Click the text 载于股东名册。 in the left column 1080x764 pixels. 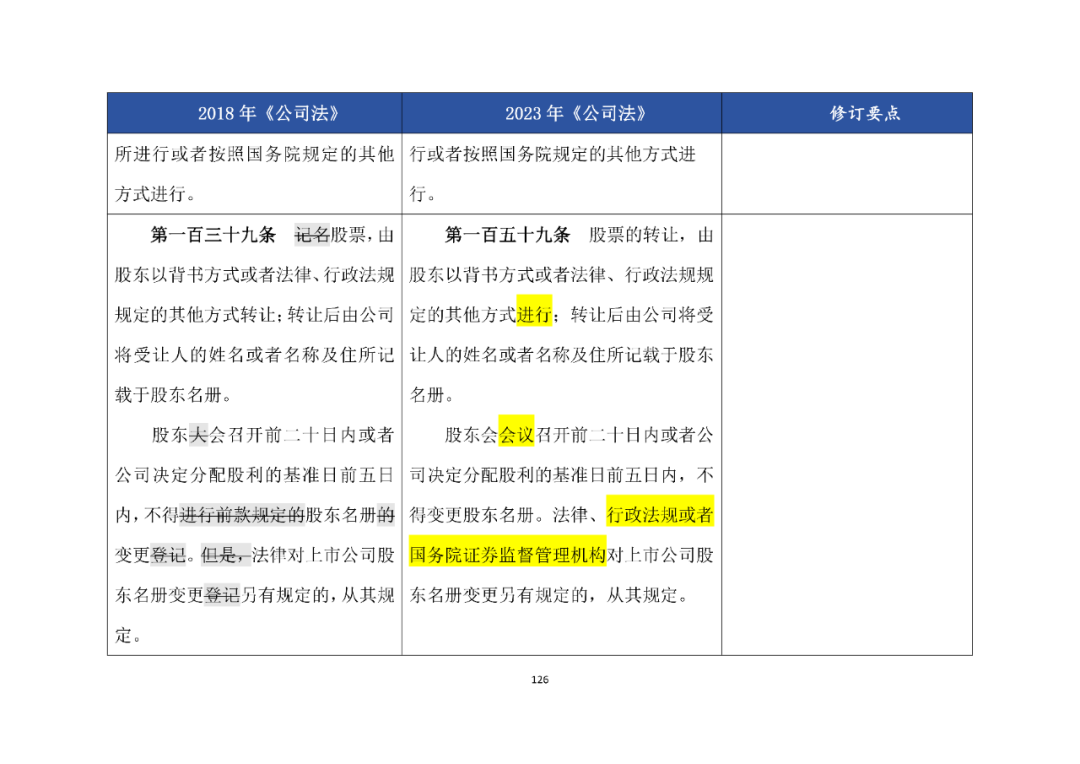point(175,395)
